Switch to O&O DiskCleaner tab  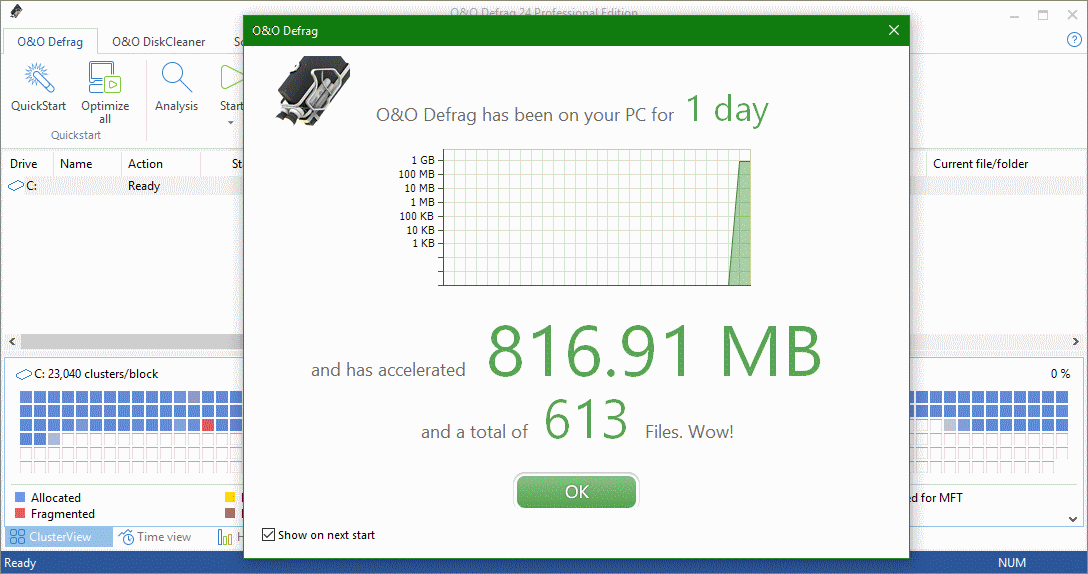click(x=158, y=42)
